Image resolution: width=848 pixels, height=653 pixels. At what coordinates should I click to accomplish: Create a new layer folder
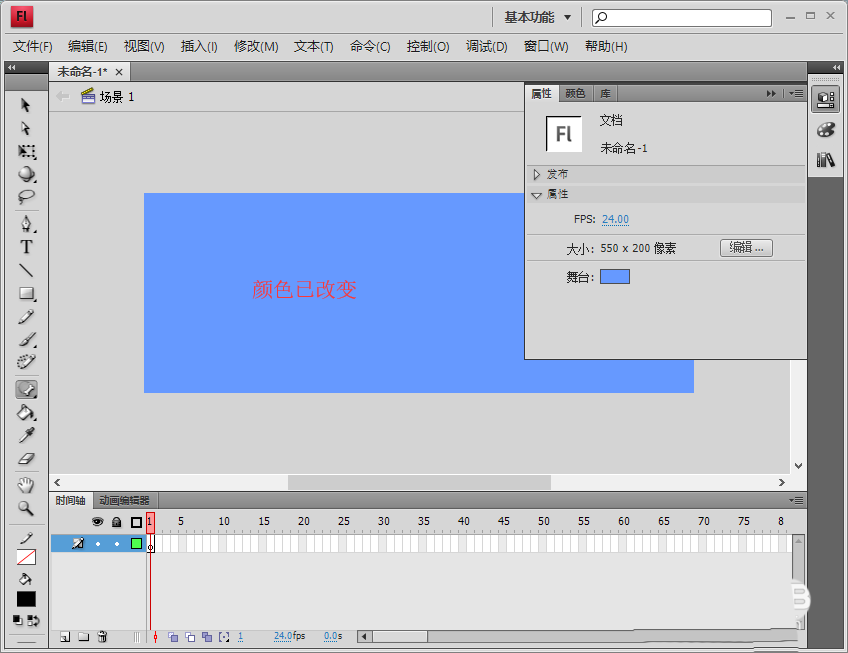[83, 637]
